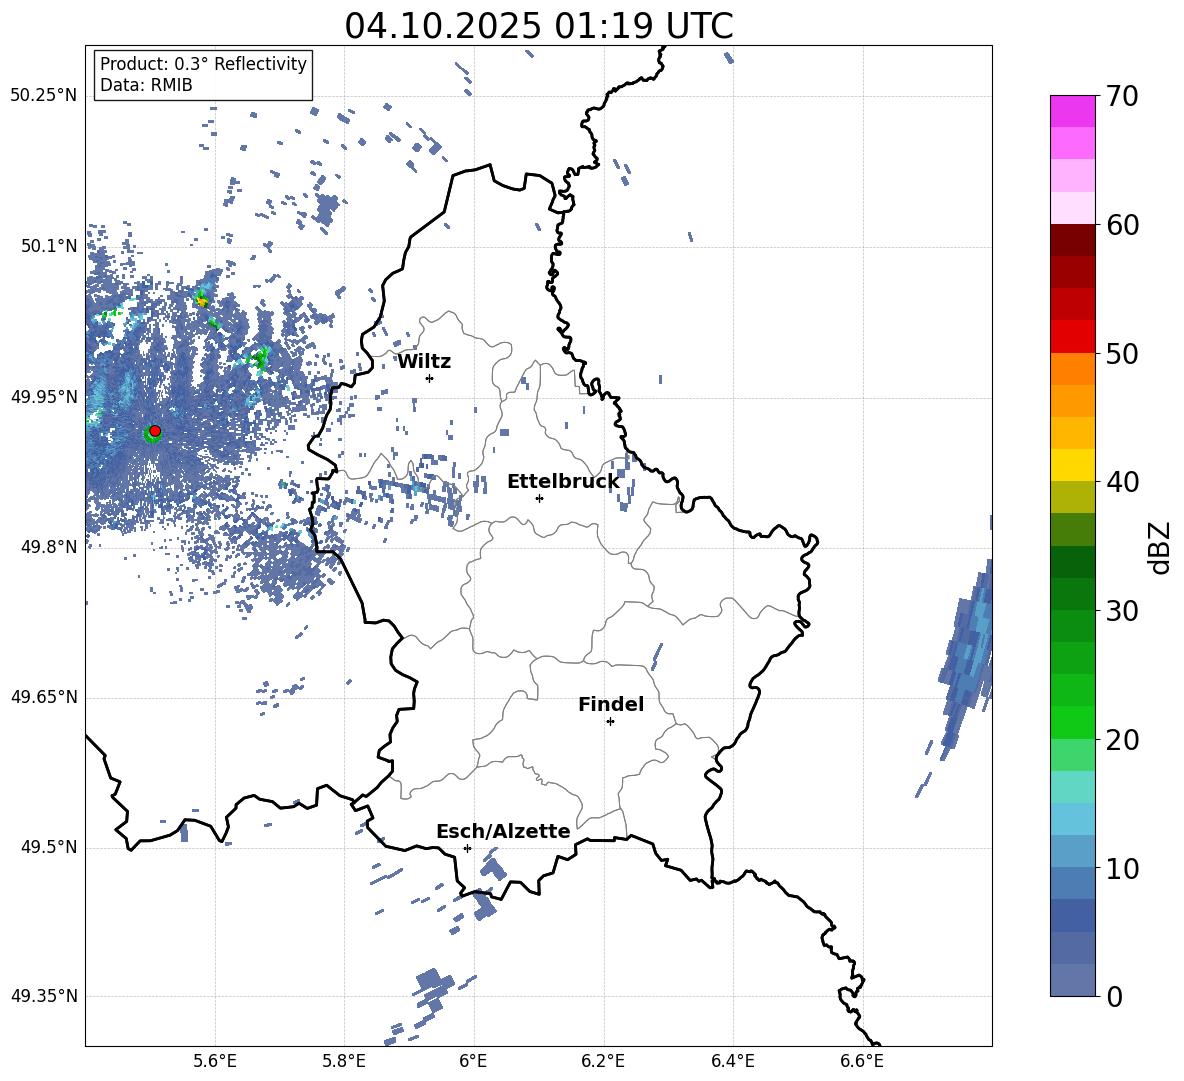The height and width of the screenshot is (1081, 1184).
Task: Click the Wiltz city label
Action: click(424, 362)
